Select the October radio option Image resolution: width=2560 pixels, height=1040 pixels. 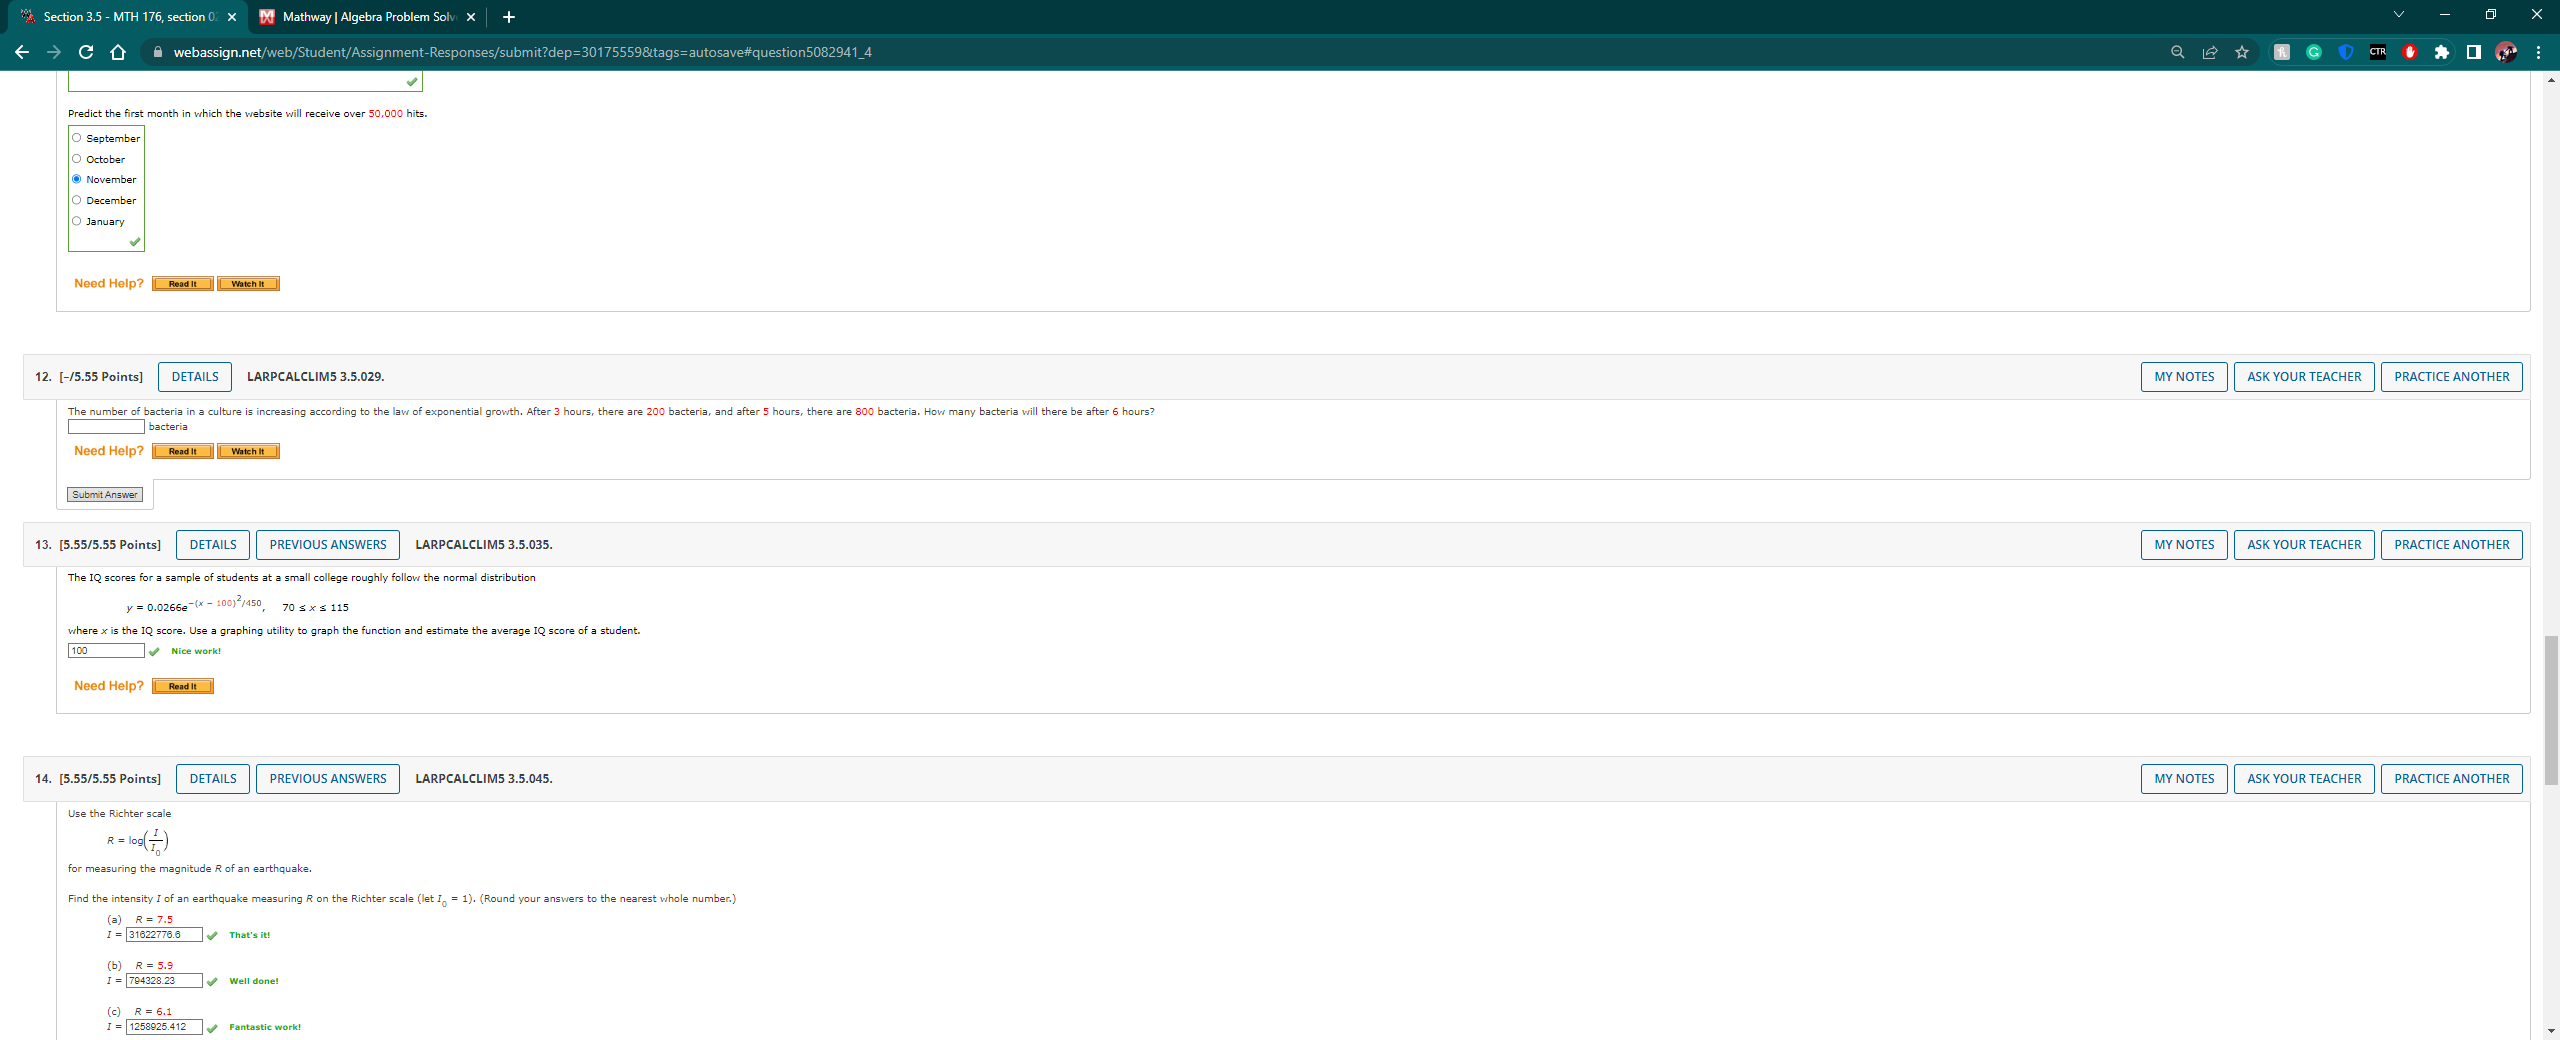76,159
